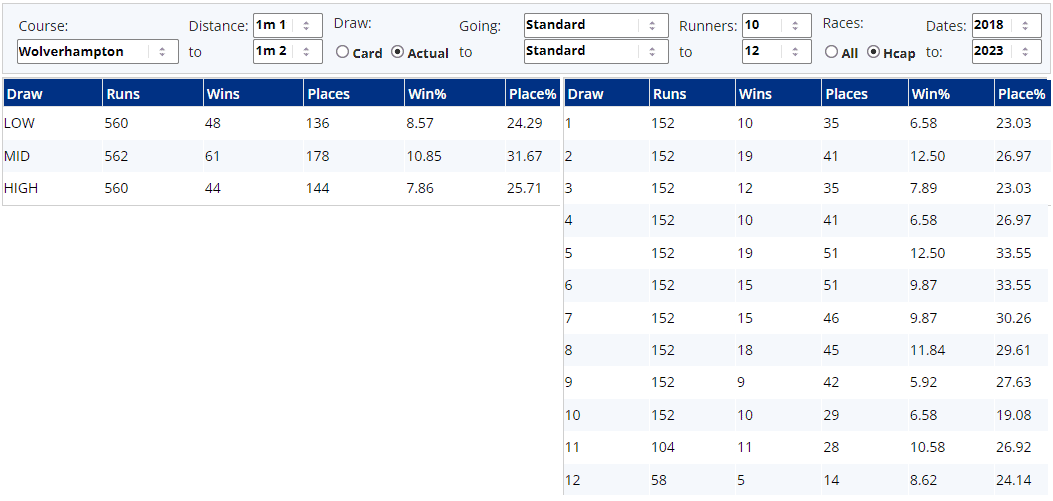Screen dimensions: 1053x501
Task: Click the Places header in left table
Action: pos(327,94)
